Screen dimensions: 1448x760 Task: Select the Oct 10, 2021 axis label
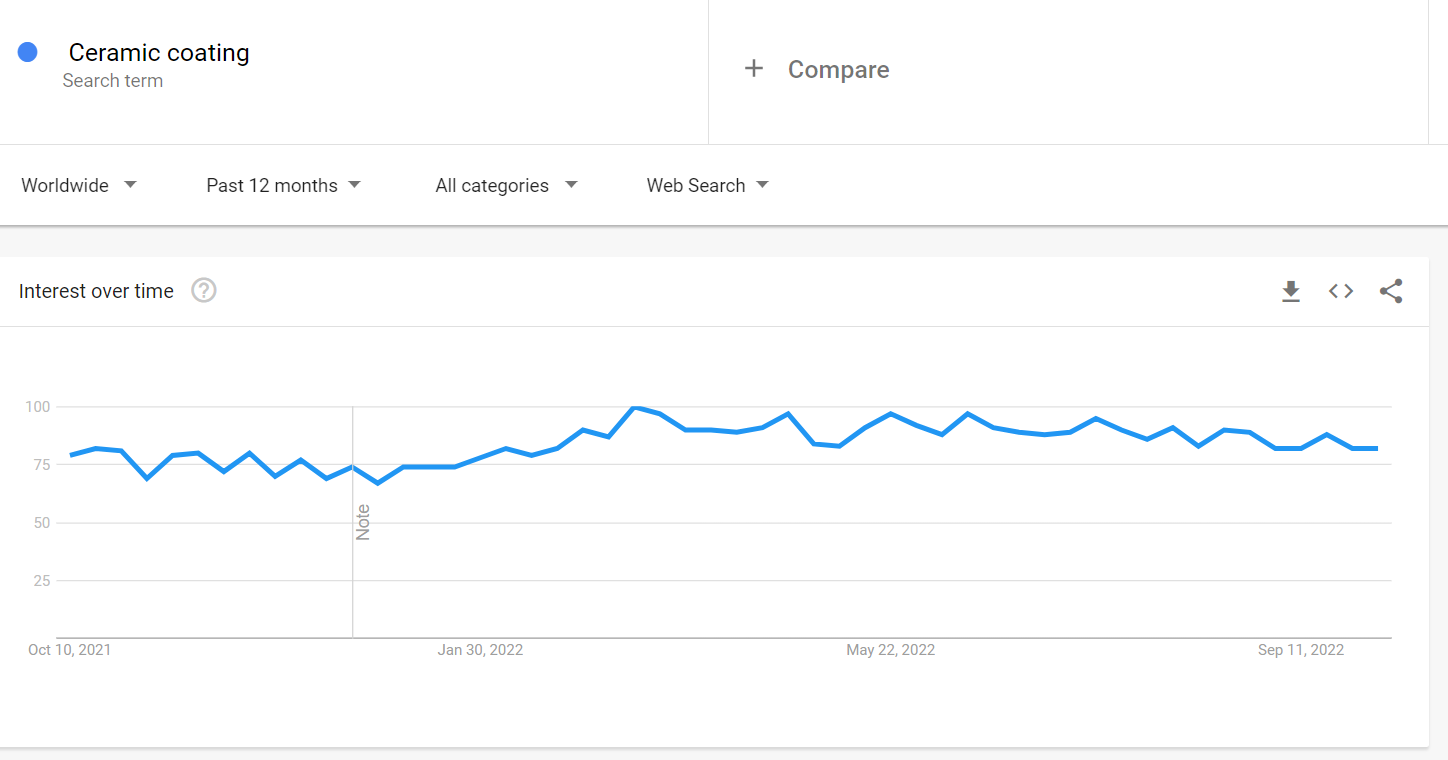[70, 650]
